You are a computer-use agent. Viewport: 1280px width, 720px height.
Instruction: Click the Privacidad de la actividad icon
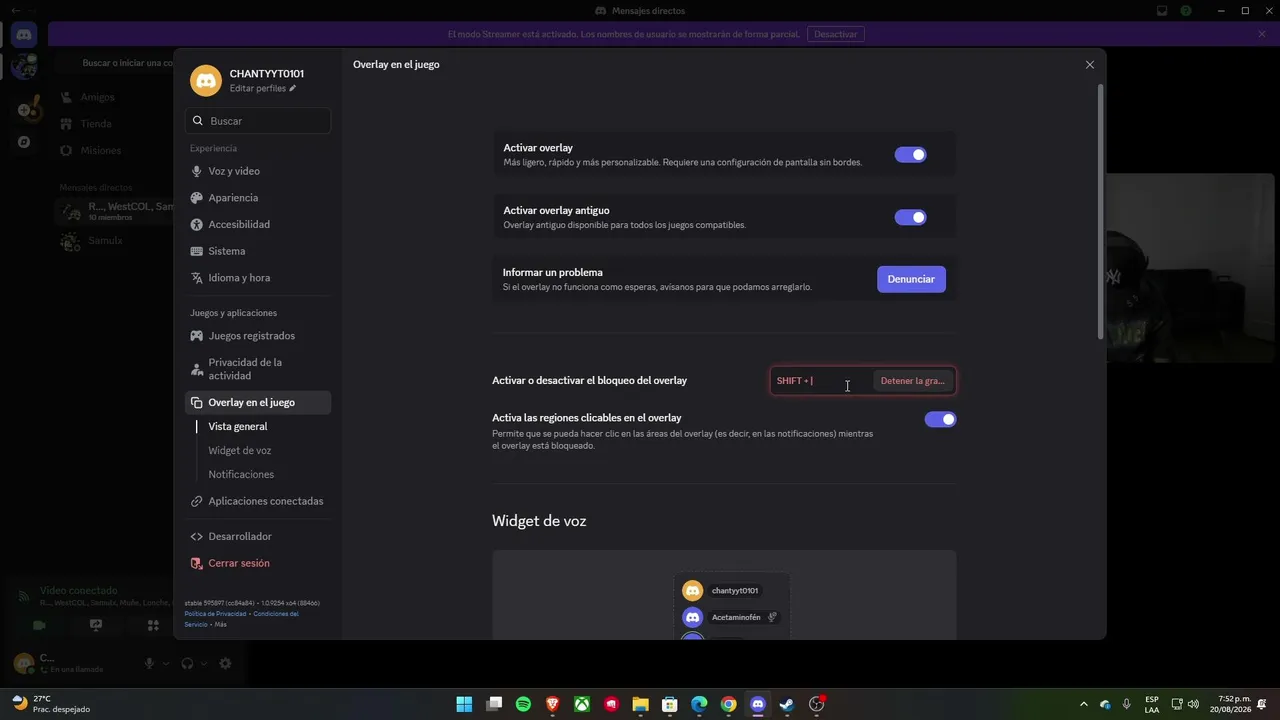click(197, 369)
